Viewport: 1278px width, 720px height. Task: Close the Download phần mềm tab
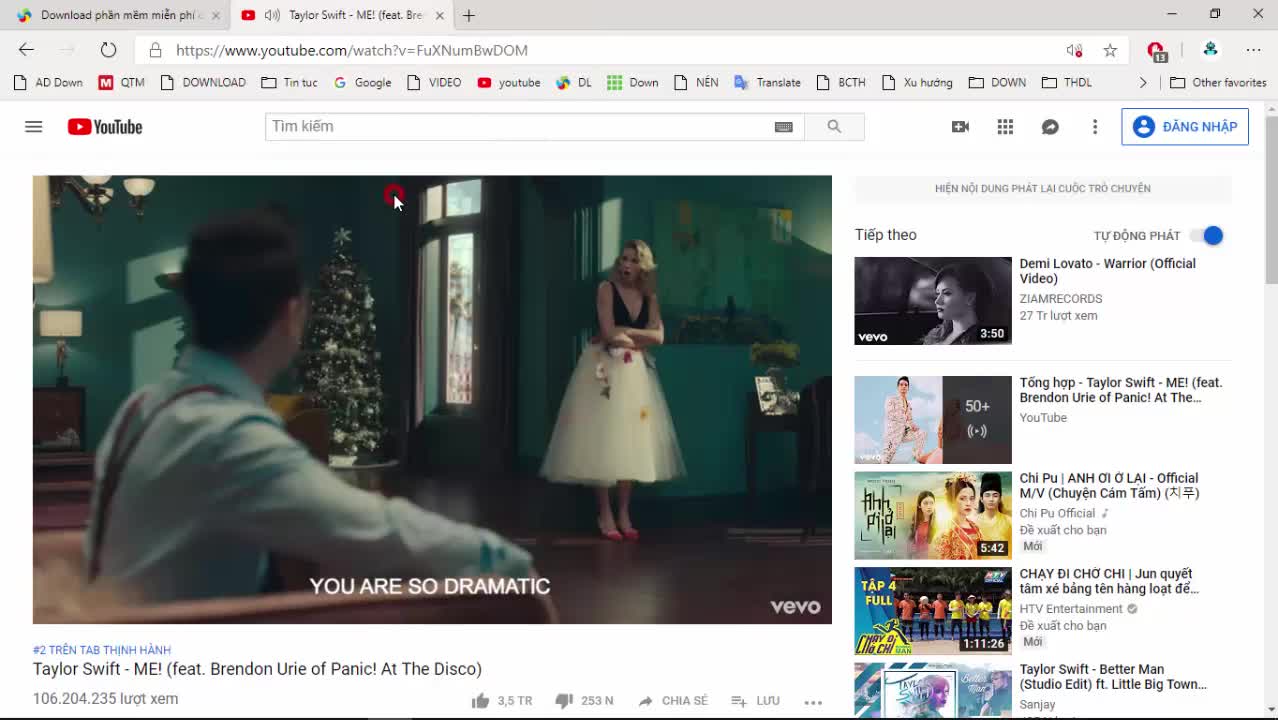215,15
